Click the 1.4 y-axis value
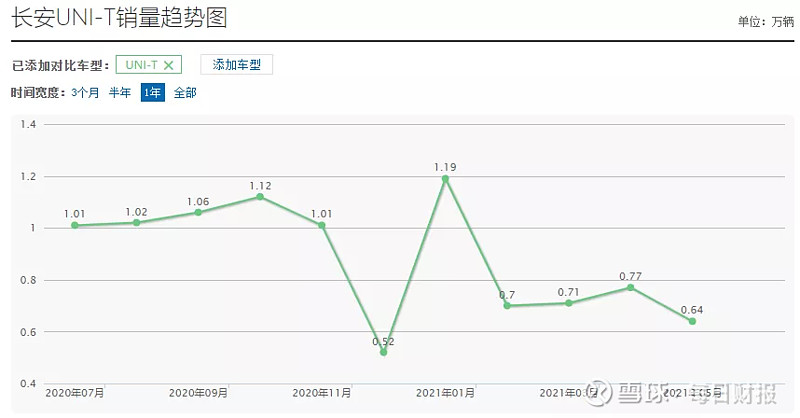 click(28, 124)
